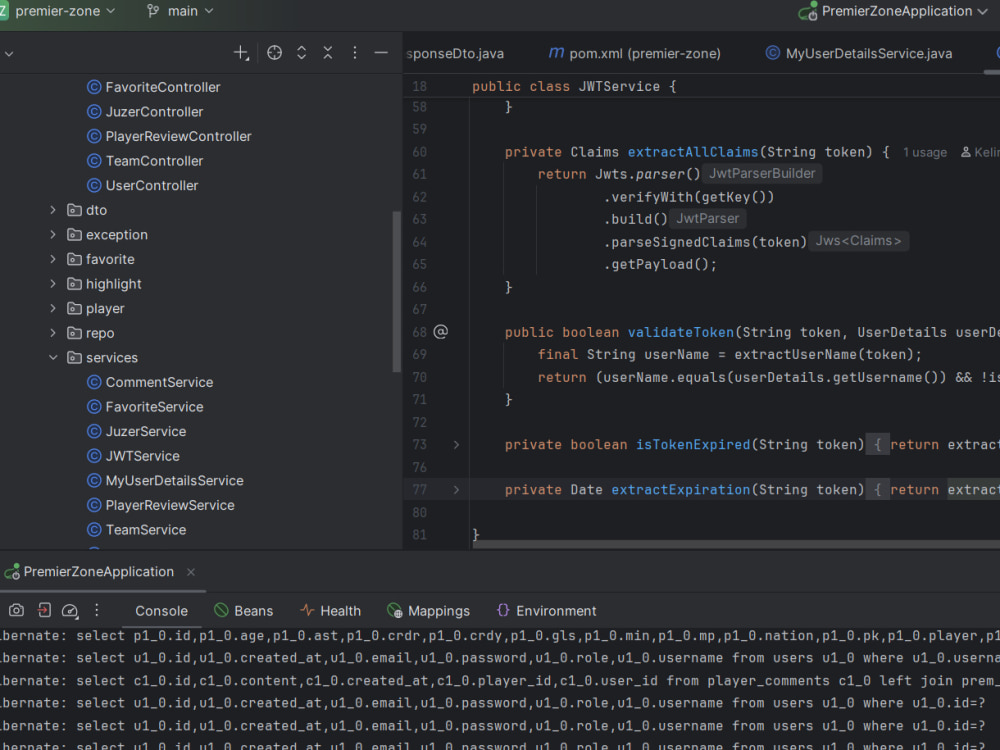Switch to the Environment tab

point(546,611)
